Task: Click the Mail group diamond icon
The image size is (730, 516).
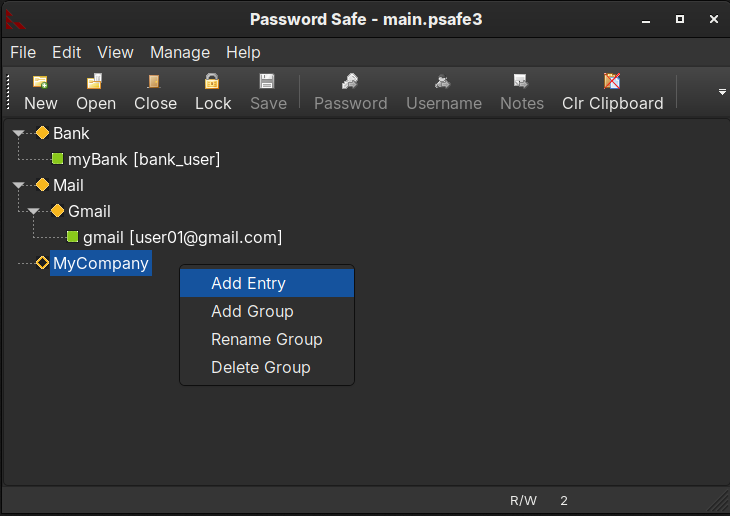Action: 42,185
